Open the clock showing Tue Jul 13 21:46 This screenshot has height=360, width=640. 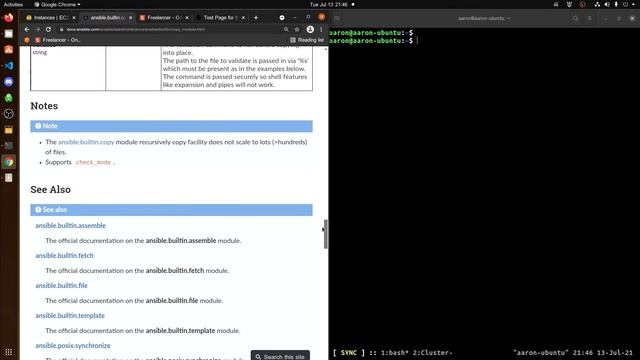pos(329,4)
